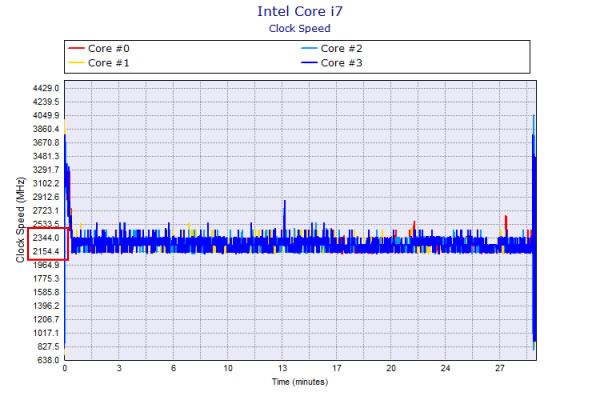The image size is (600, 400).
Task: Click the light blue peak at chart end
Action: [x=533, y=124]
